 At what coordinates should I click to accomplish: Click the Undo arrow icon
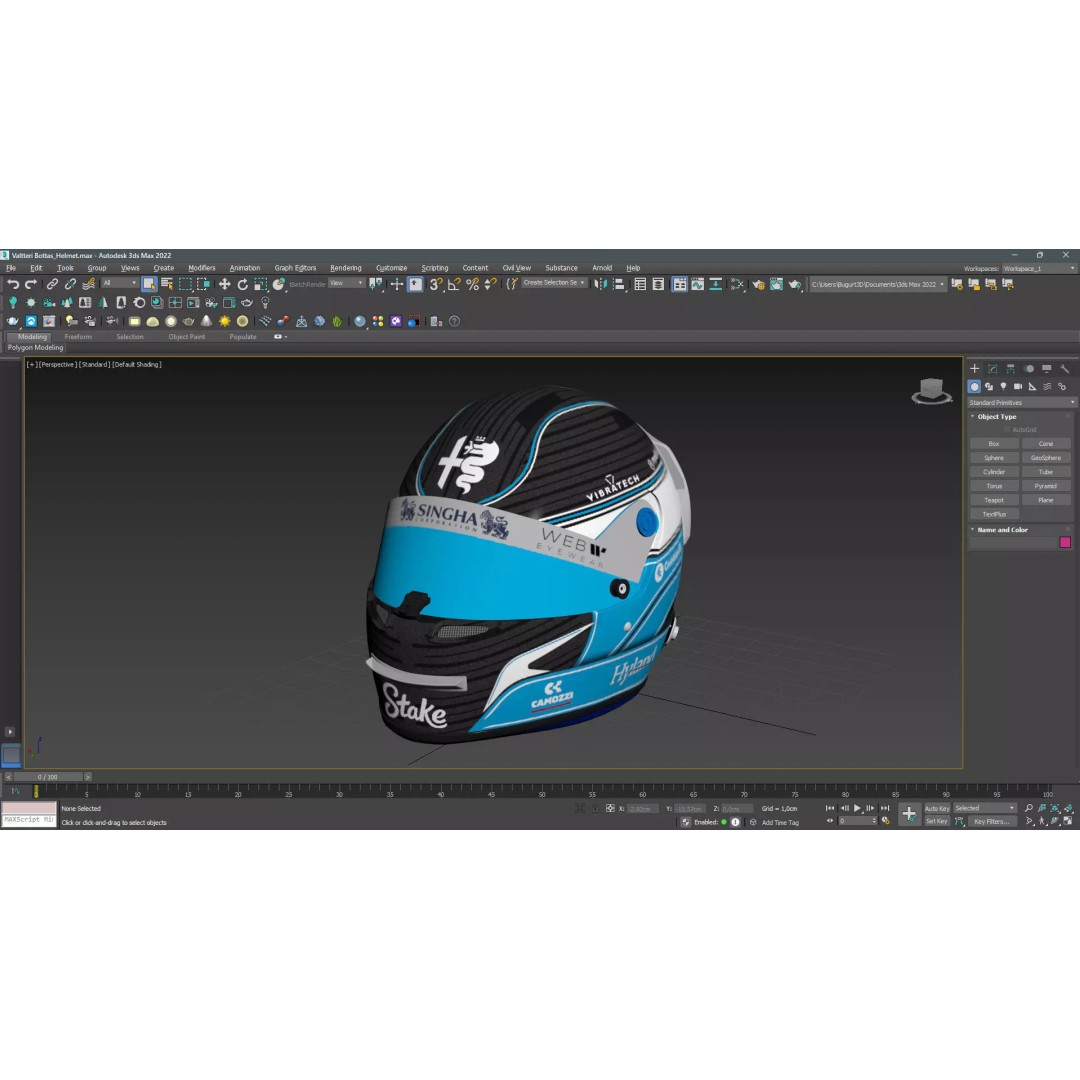pos(14,285)
